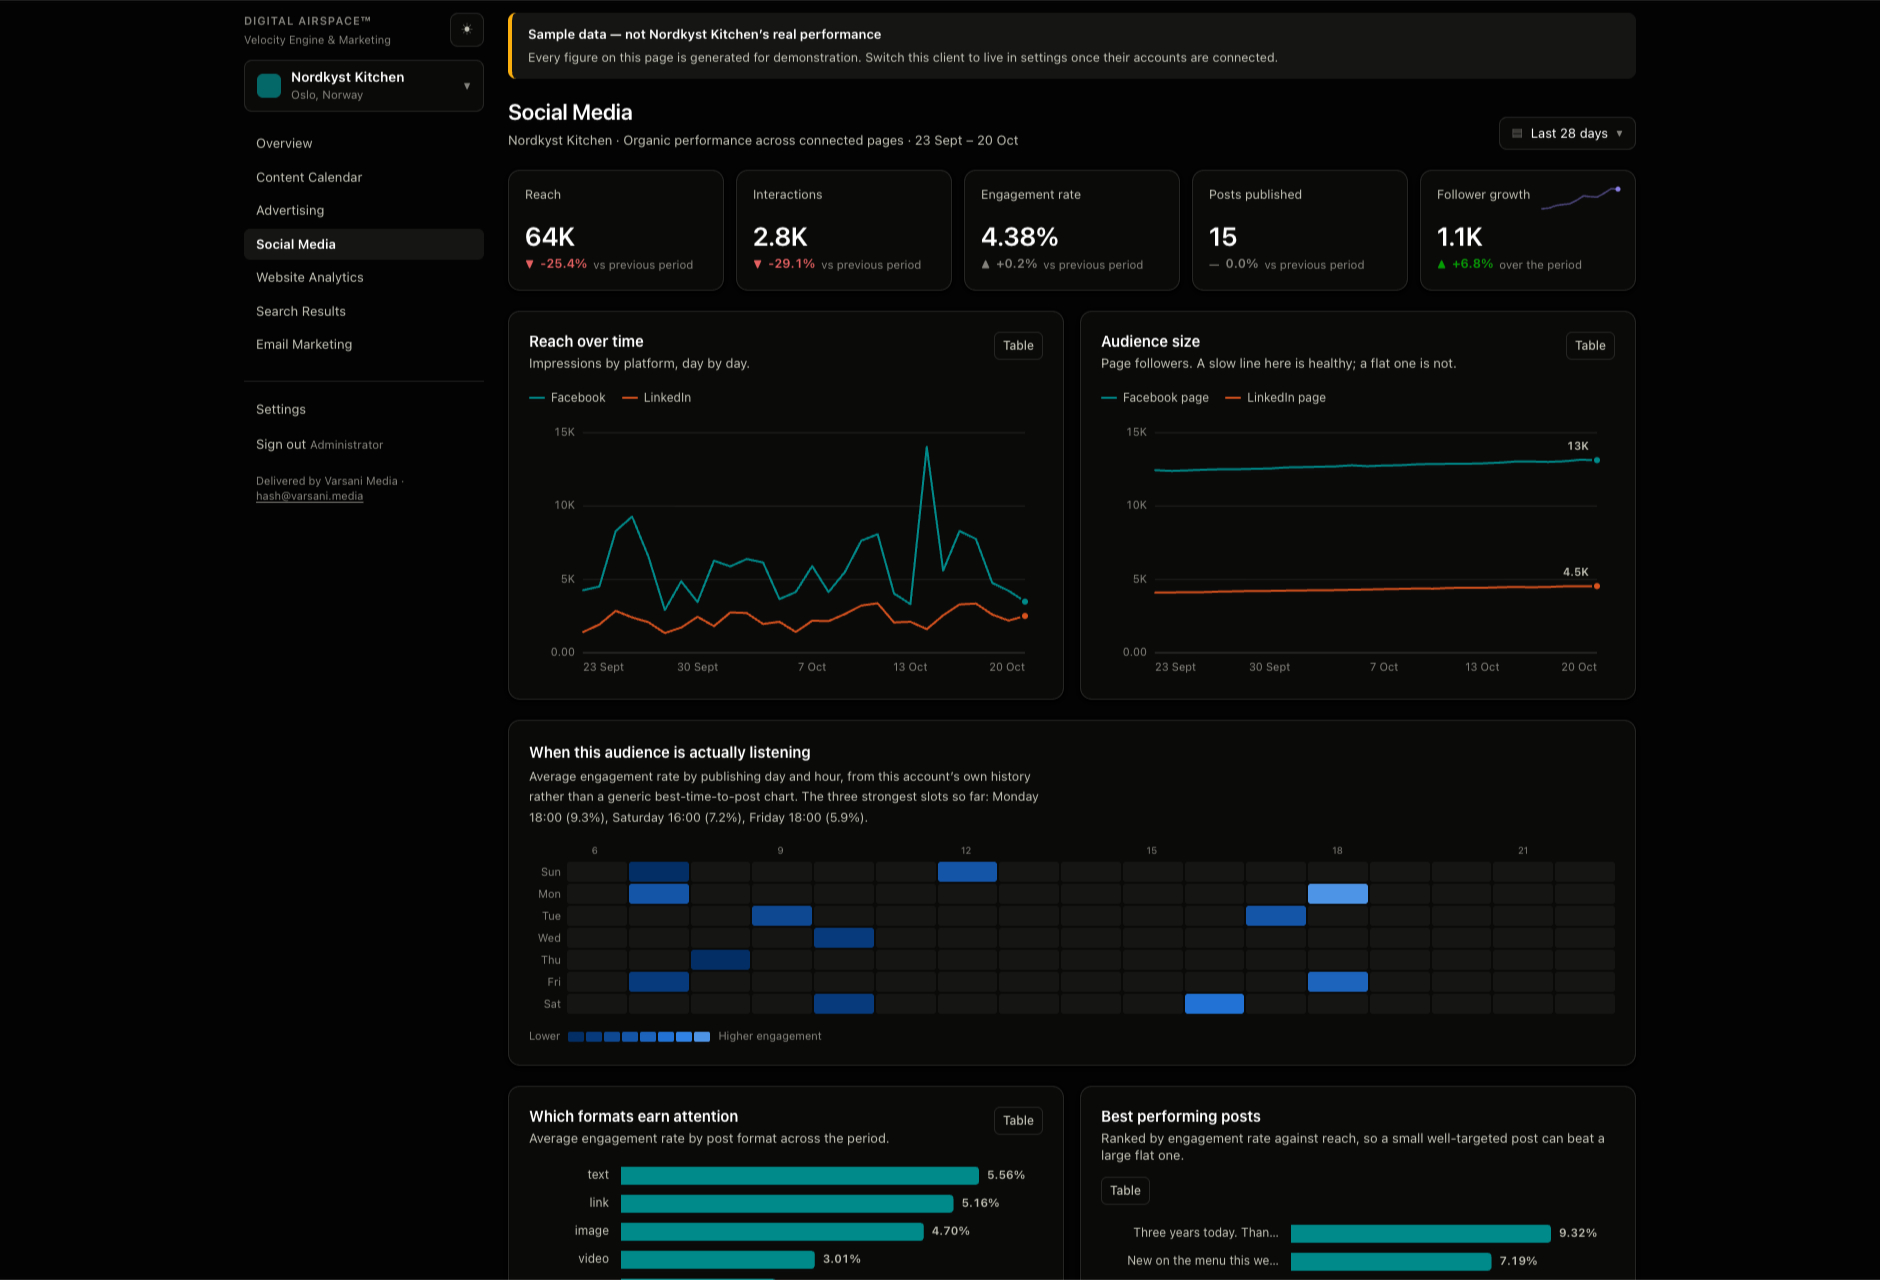Toggle the Facebook series in Reach legend
1880x1280 pixels.
(567, 398)
